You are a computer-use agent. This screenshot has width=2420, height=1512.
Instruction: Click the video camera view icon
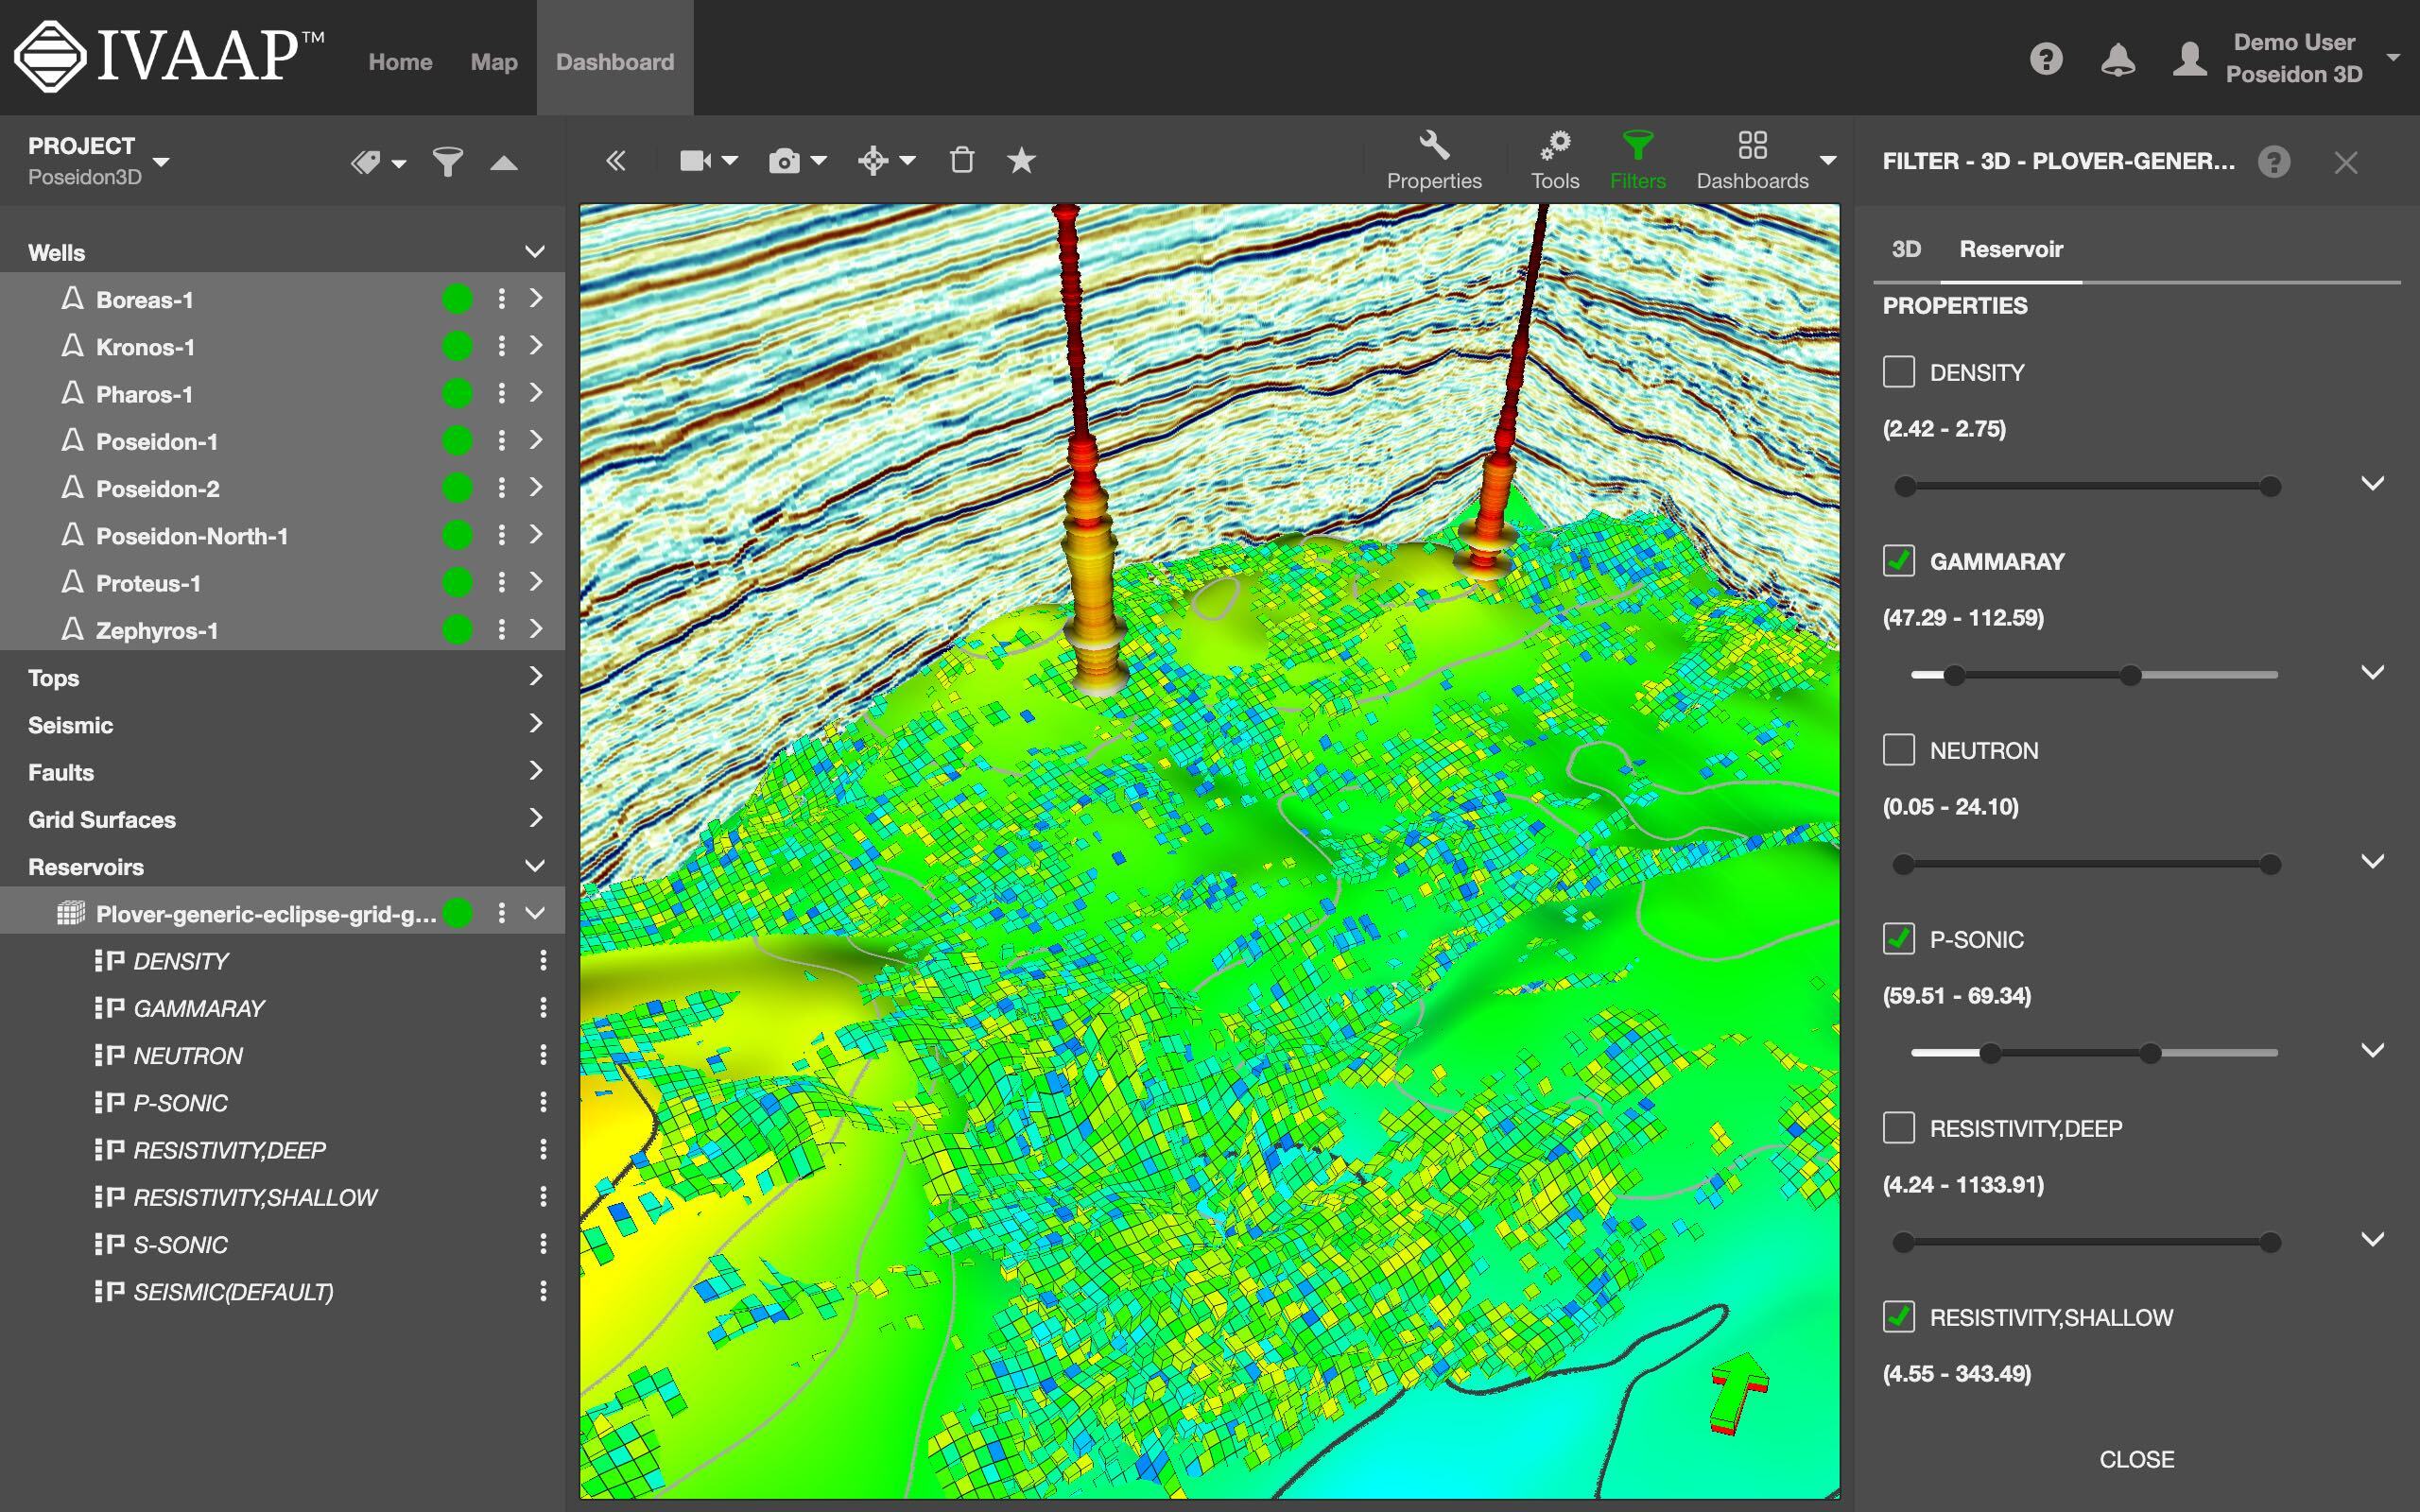[x=695, y=160]
